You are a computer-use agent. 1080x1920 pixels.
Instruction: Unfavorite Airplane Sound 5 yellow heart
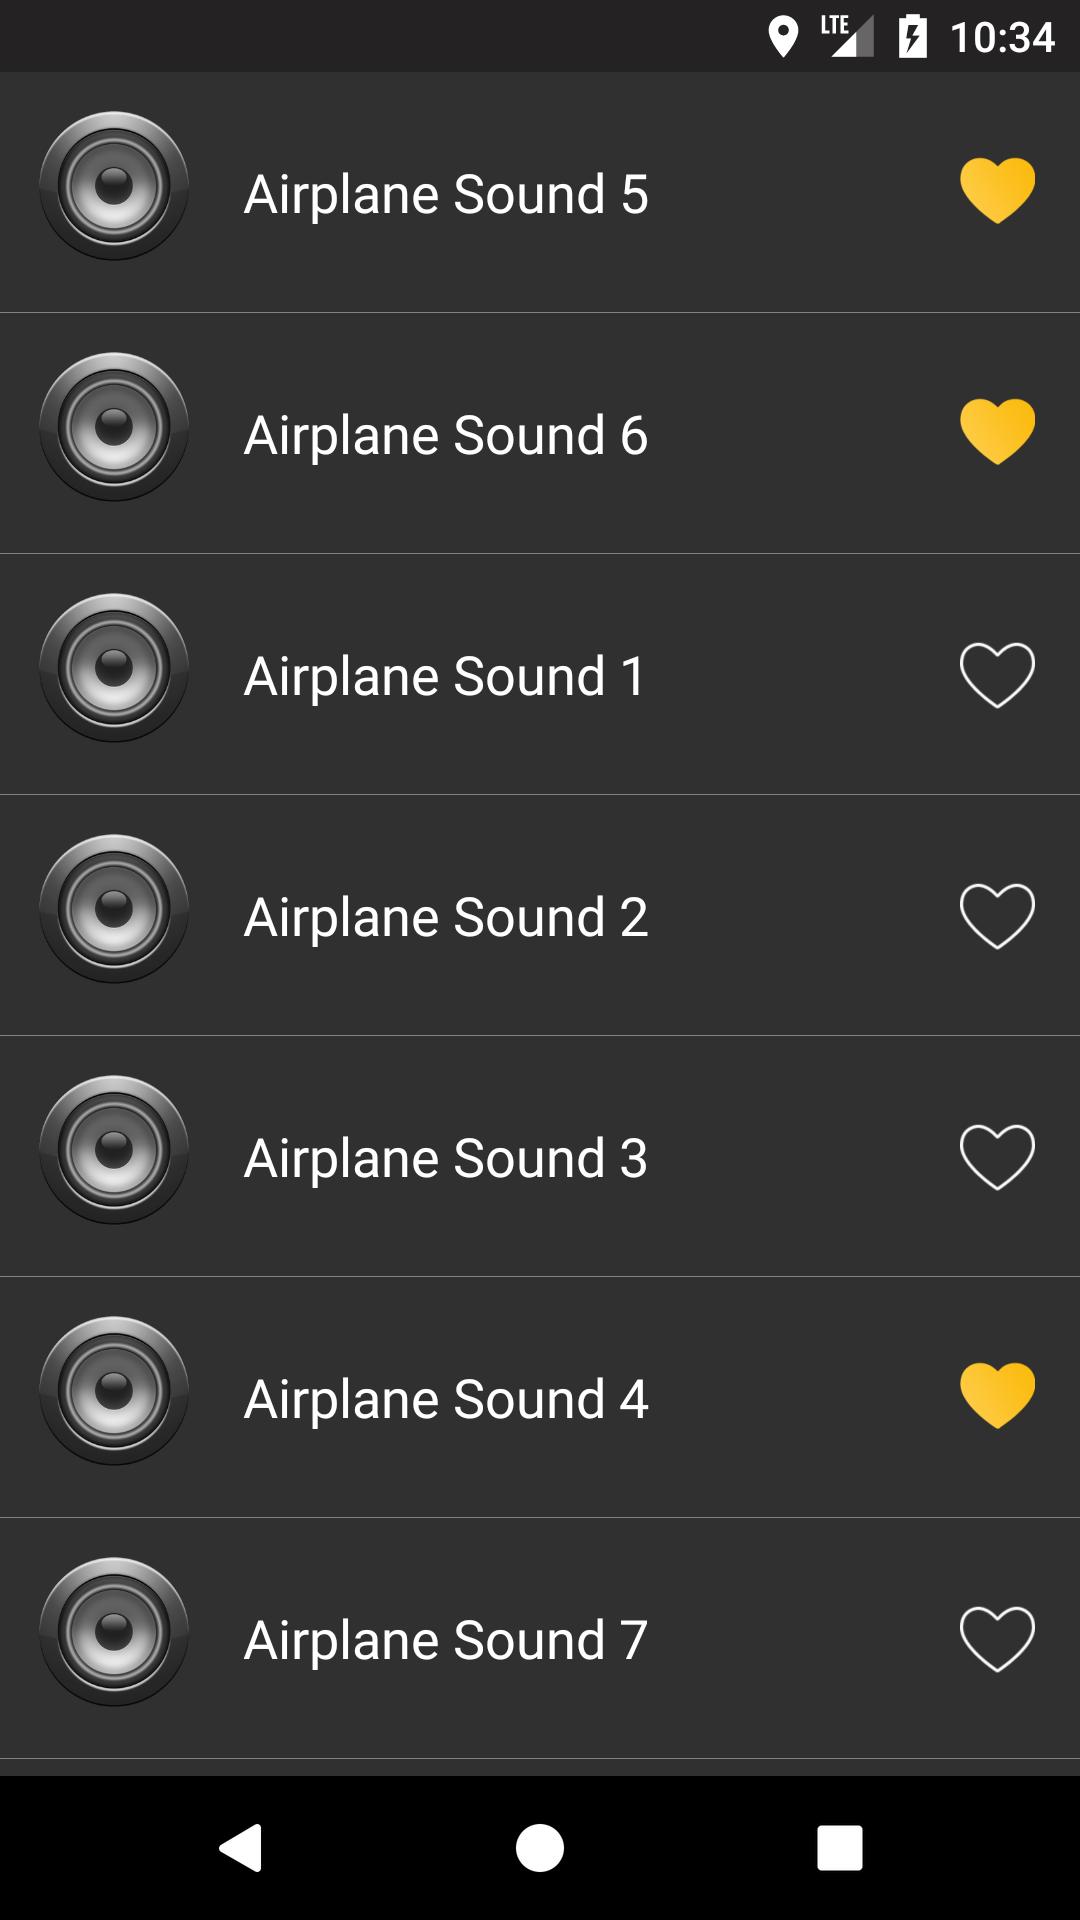[997, 190]
